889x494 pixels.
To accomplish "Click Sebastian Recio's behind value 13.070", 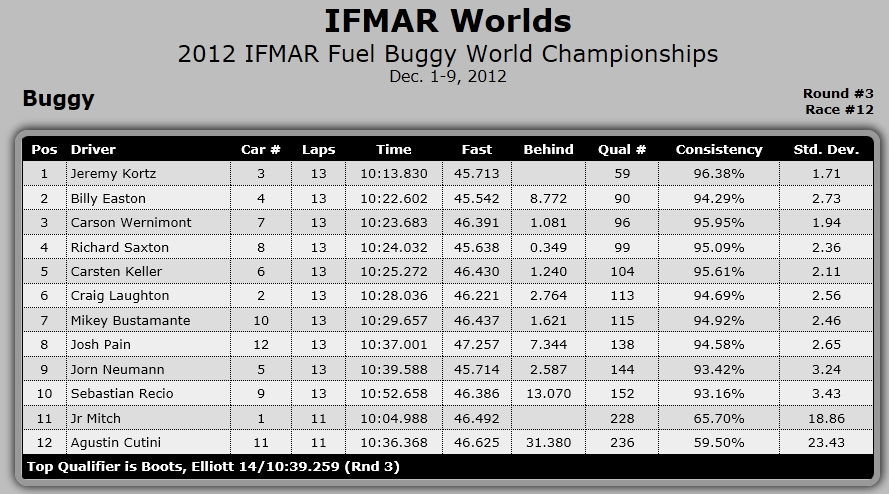I will pyautogui.click(x=548, y=394).
